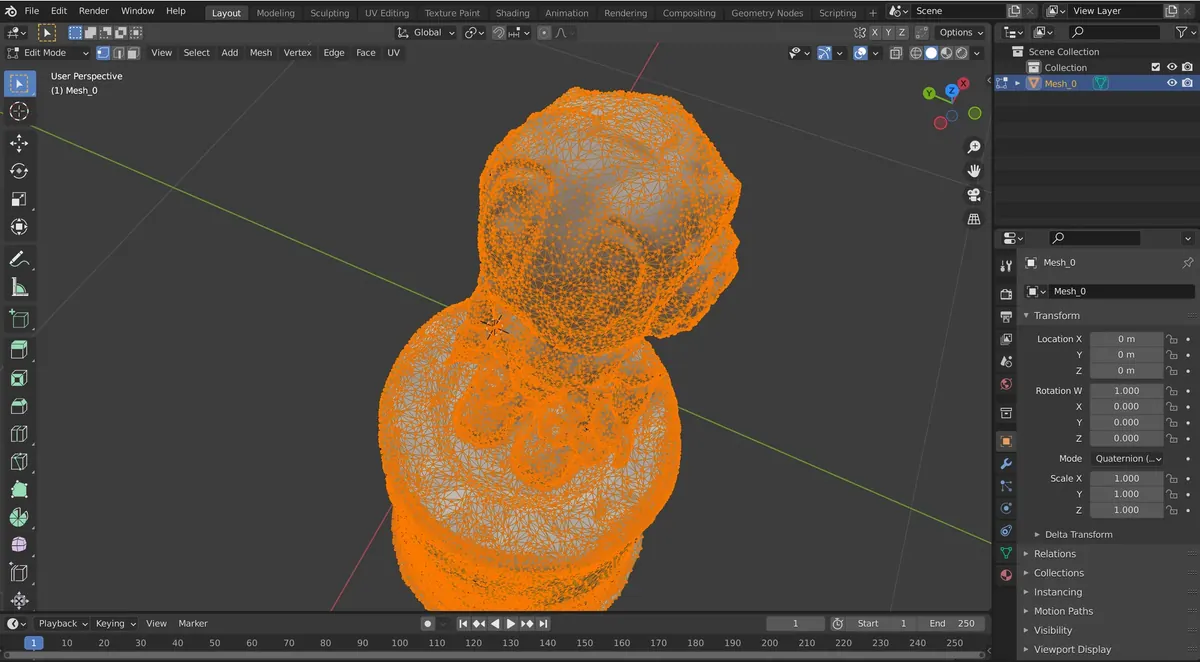Select the Bevel tool
The image size is (1200, 662).
(19, 406)
